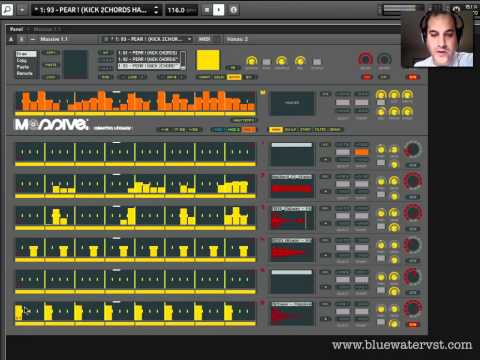Click the preset up/down arrows in the top bar
The width and height of the screenshot is (480, 360).
[156, 10]
